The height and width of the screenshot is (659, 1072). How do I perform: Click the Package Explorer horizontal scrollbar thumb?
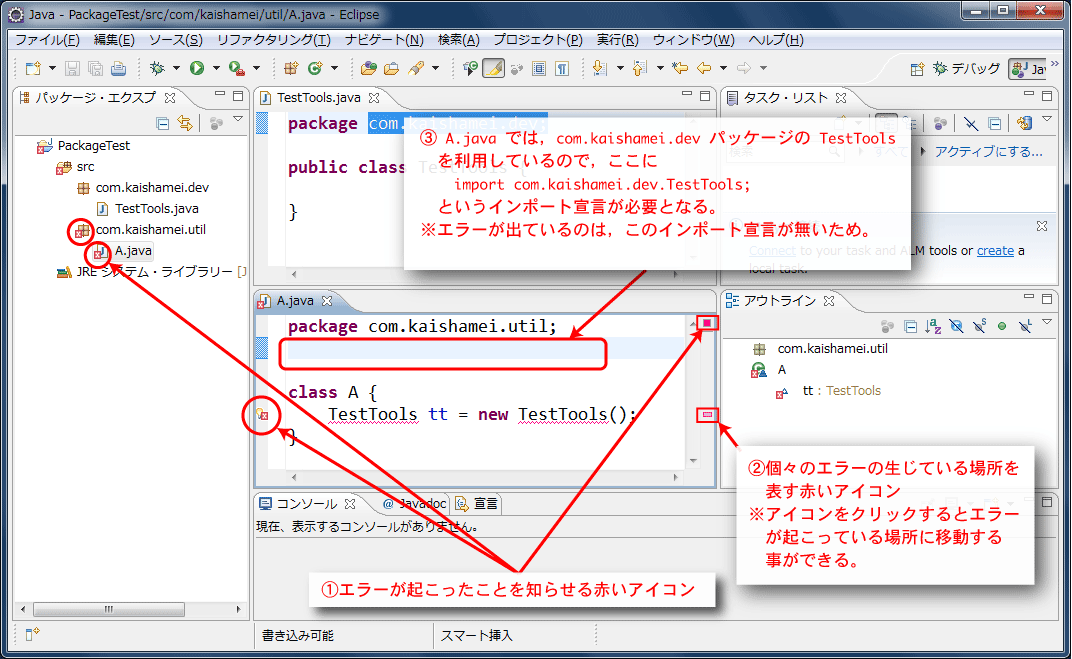109,609
